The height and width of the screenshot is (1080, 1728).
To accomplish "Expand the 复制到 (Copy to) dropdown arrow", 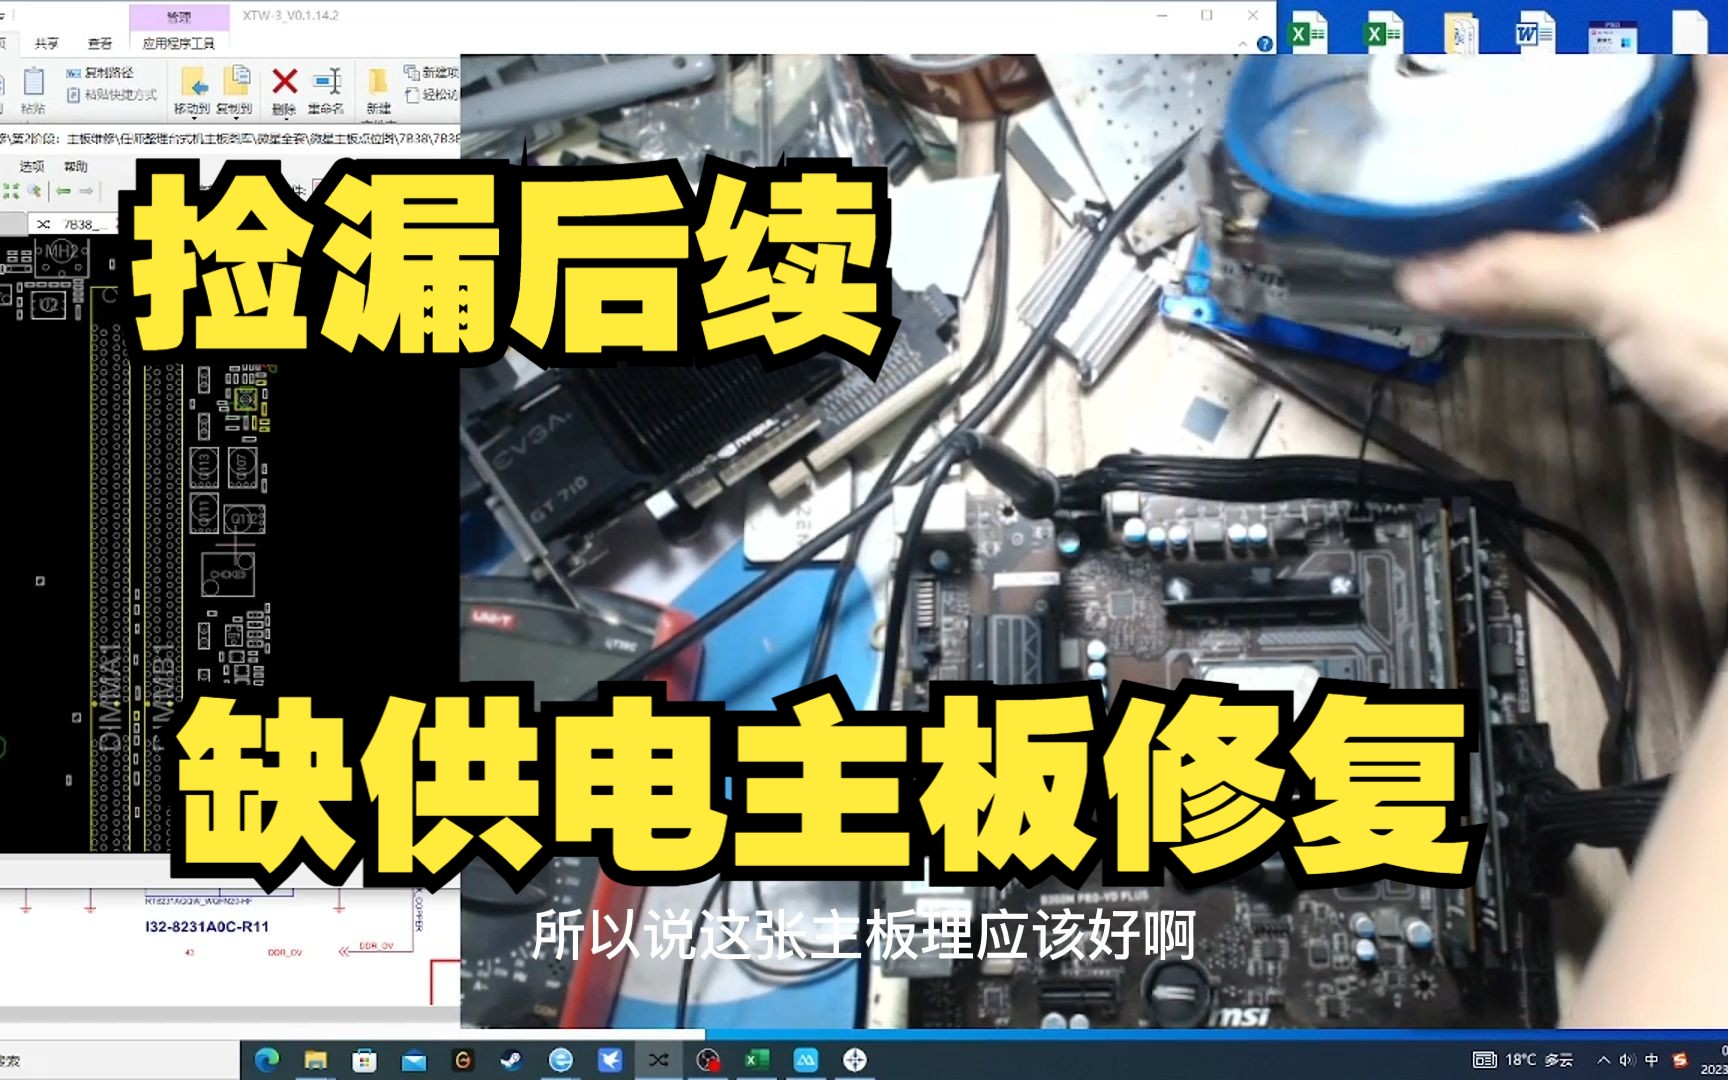I will point(236,117).
